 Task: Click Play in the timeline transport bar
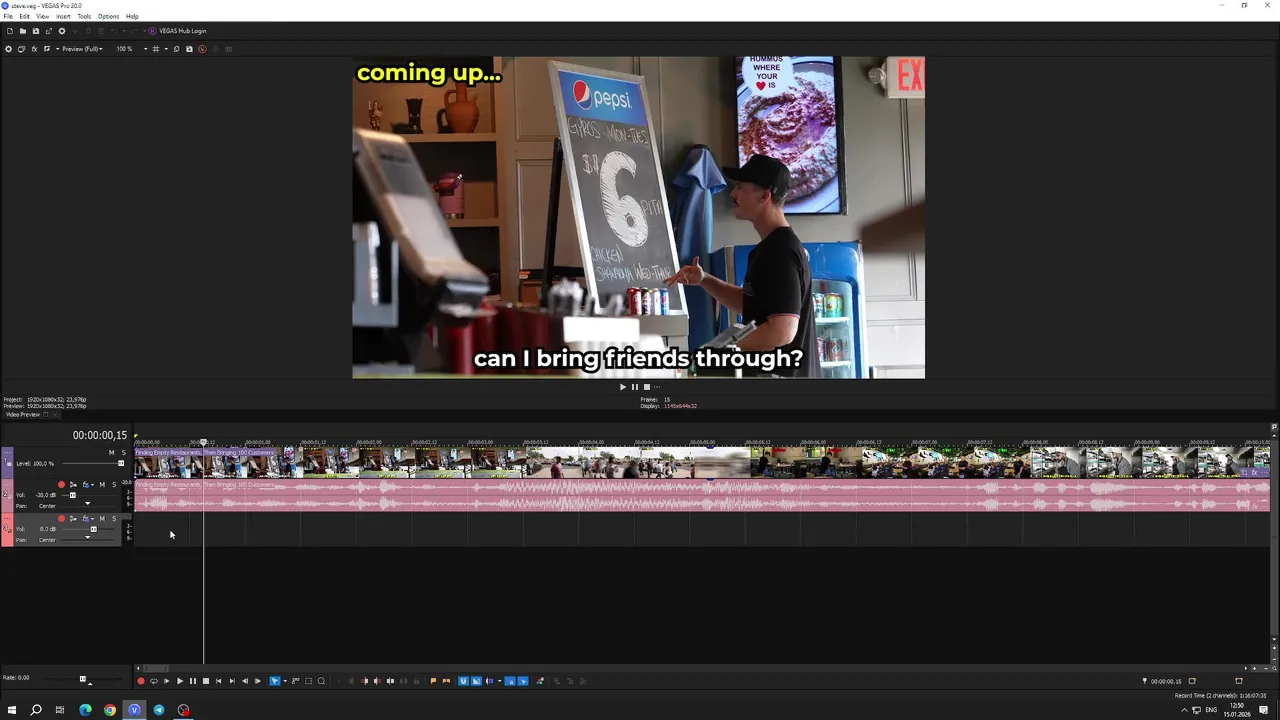[180, 681]
